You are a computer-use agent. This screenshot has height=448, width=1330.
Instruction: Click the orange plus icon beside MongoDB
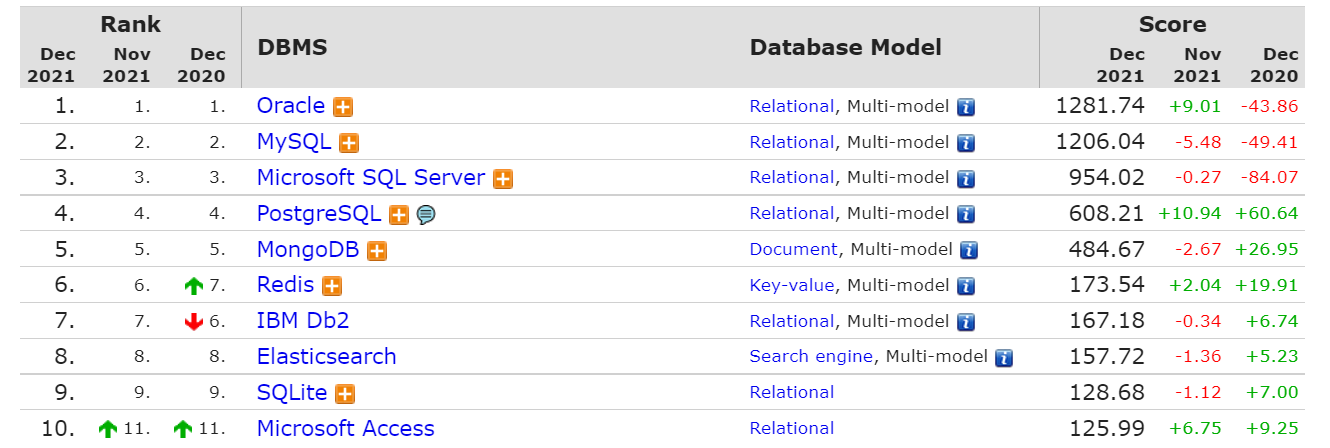pos(377,251)
